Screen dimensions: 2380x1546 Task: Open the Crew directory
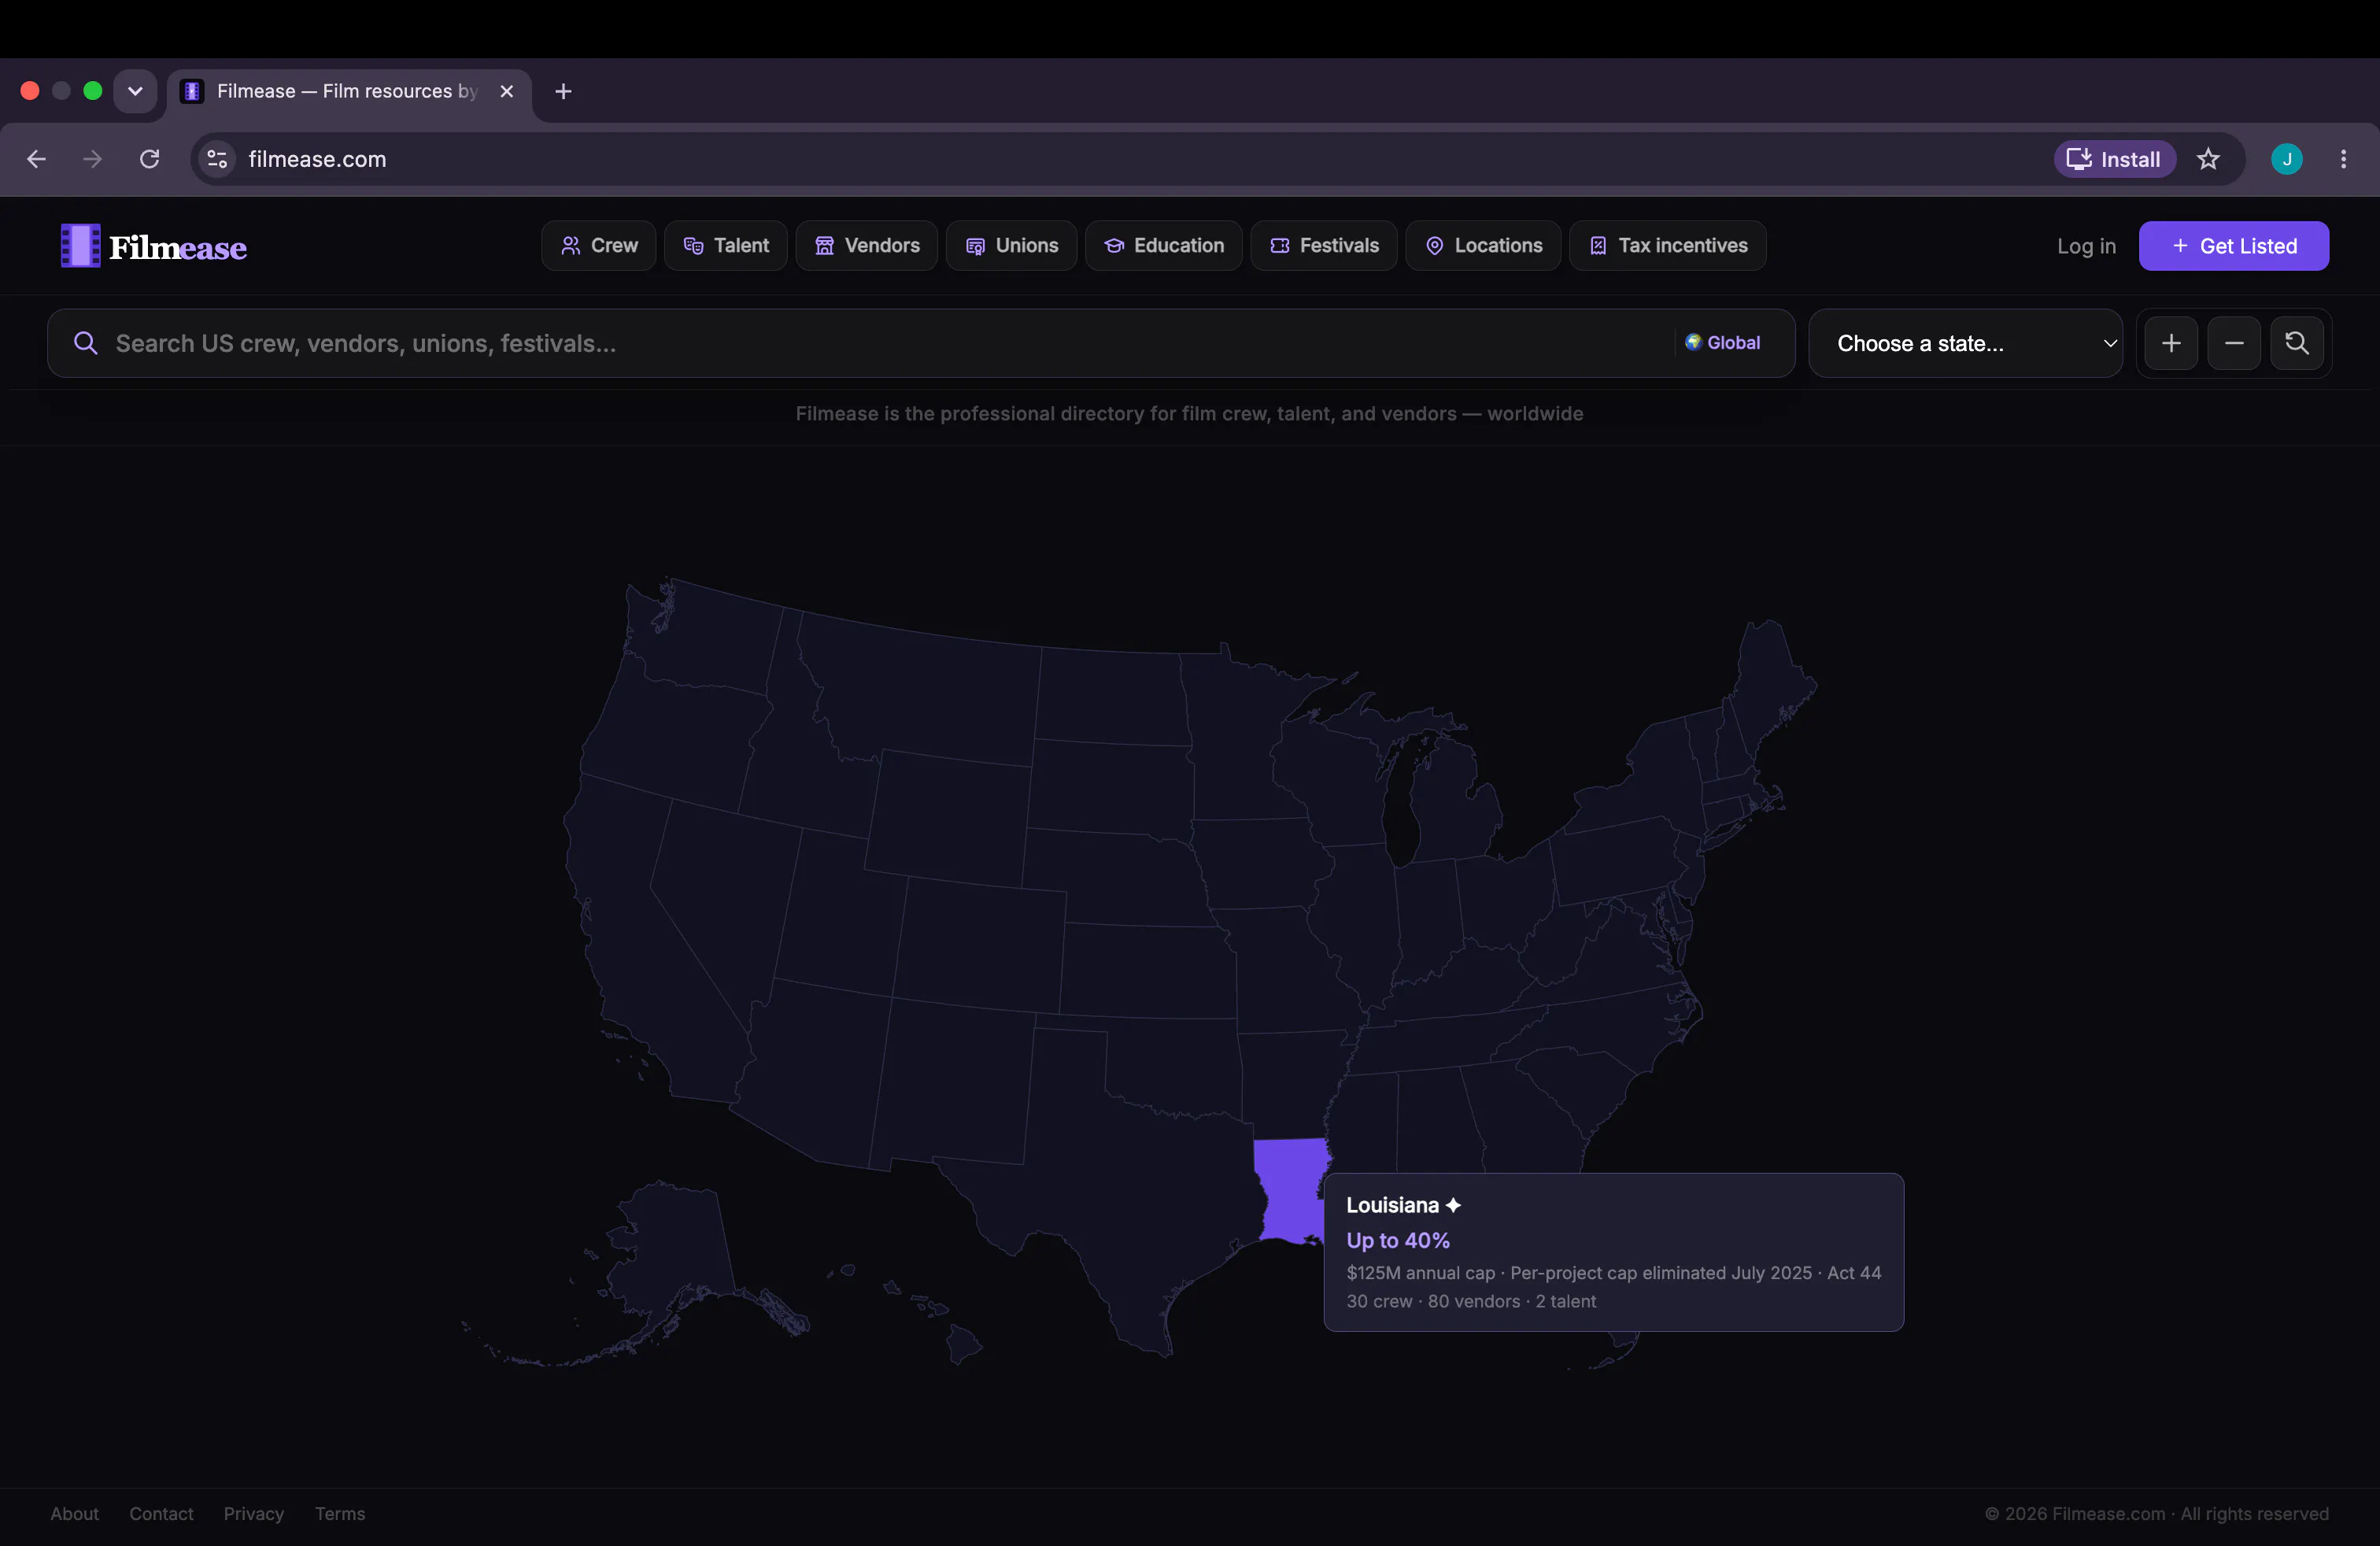(598, 246)
